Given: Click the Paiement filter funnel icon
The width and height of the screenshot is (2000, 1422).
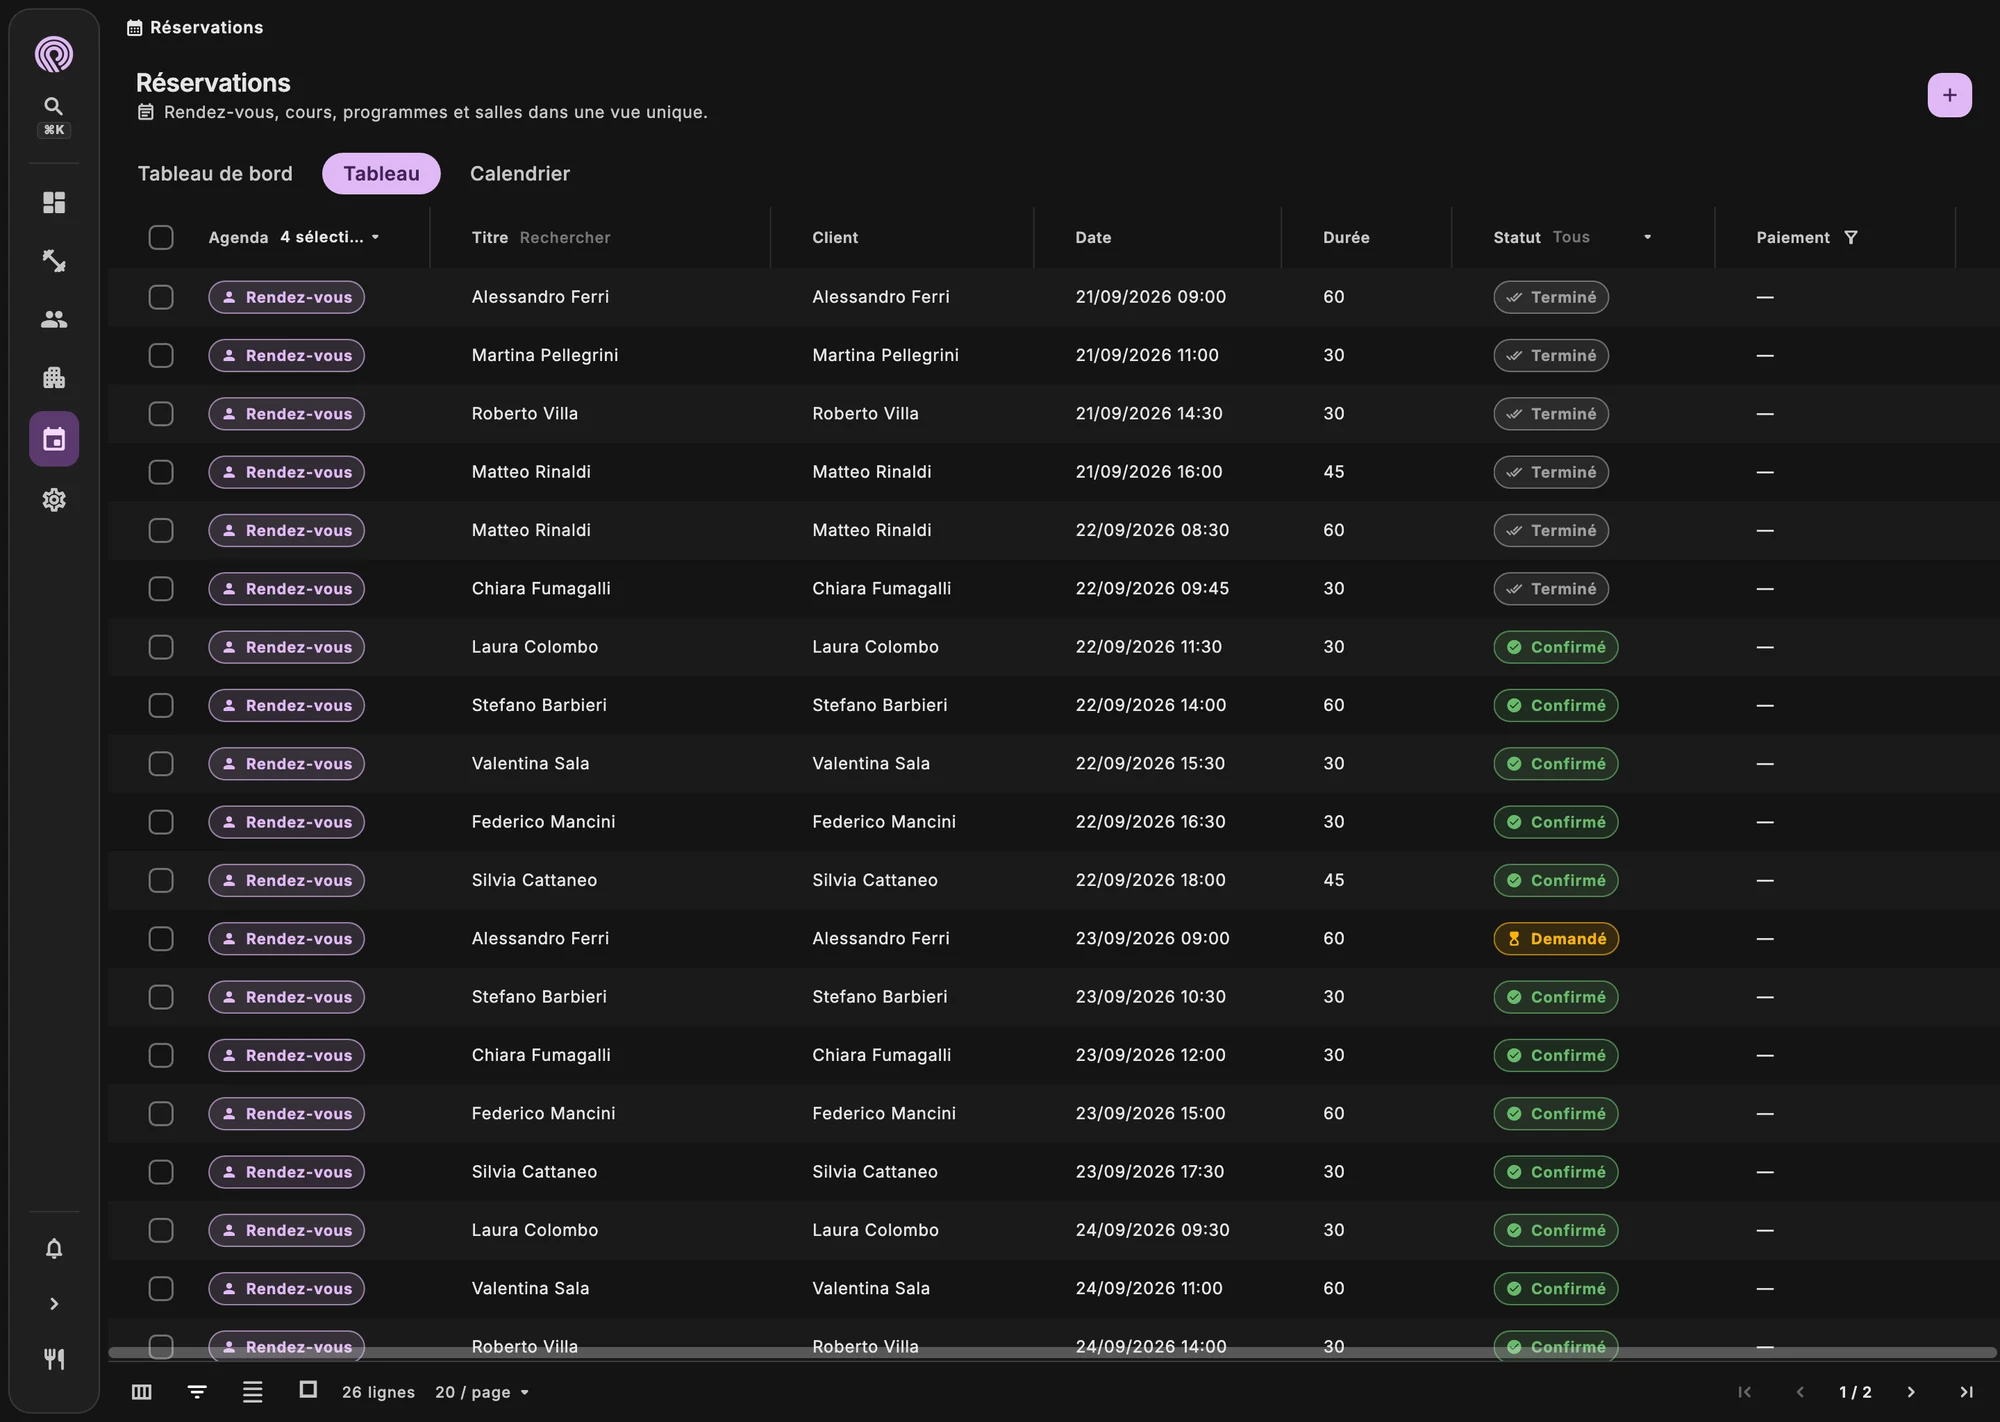Looking at the screenshot, I should pyautogui.click(x=1851, y=238).
